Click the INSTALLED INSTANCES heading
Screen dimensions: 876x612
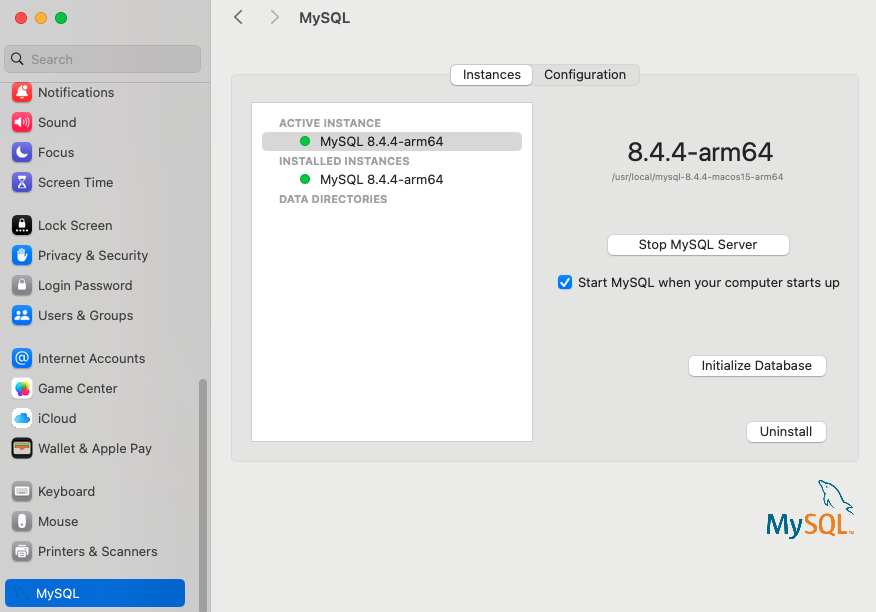coord(344,161)
